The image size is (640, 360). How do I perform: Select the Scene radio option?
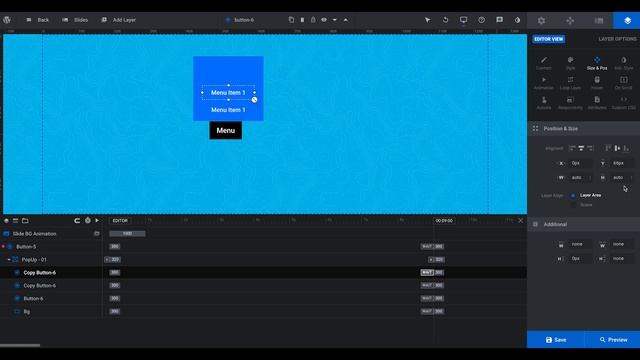point(573,205)
